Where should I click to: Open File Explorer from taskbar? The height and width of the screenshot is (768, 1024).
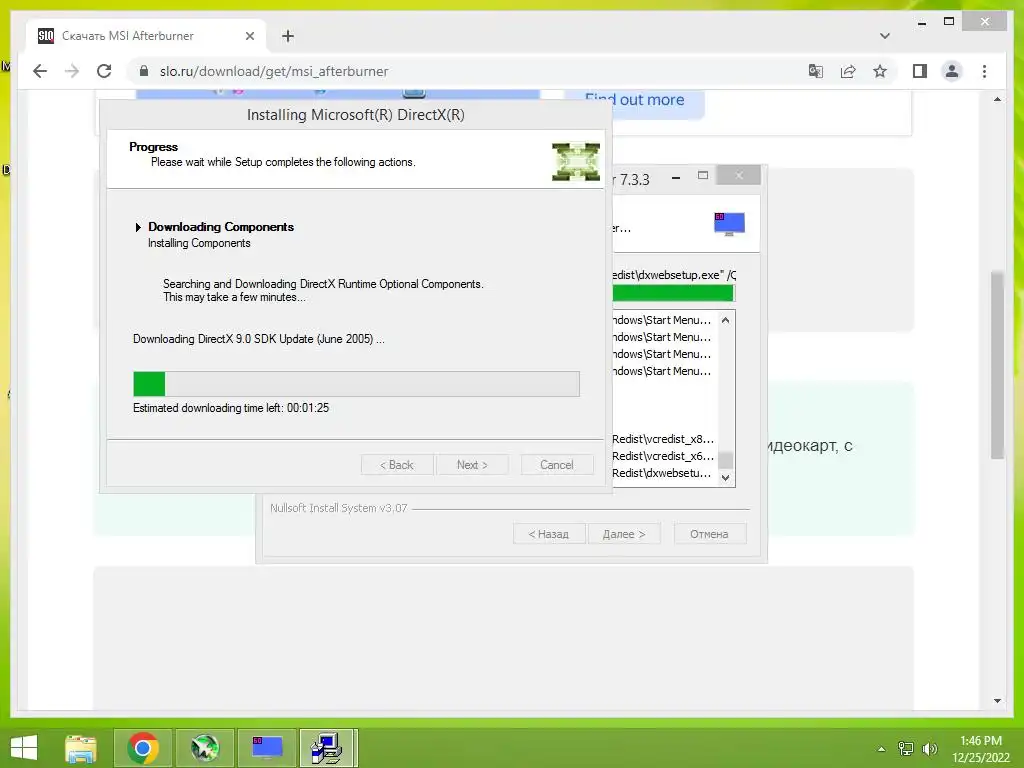81,748
